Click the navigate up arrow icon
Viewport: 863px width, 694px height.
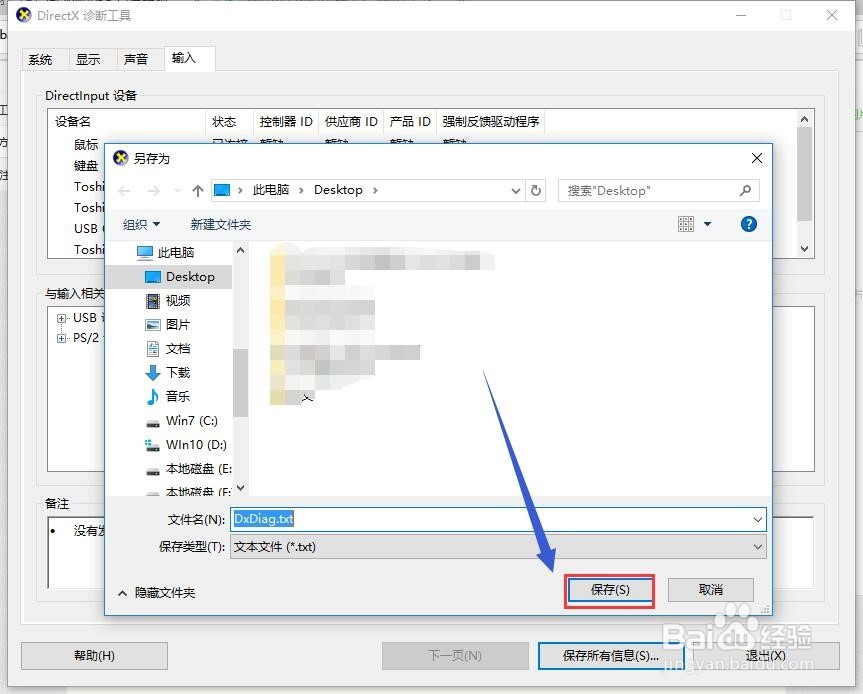coord(195,190)
